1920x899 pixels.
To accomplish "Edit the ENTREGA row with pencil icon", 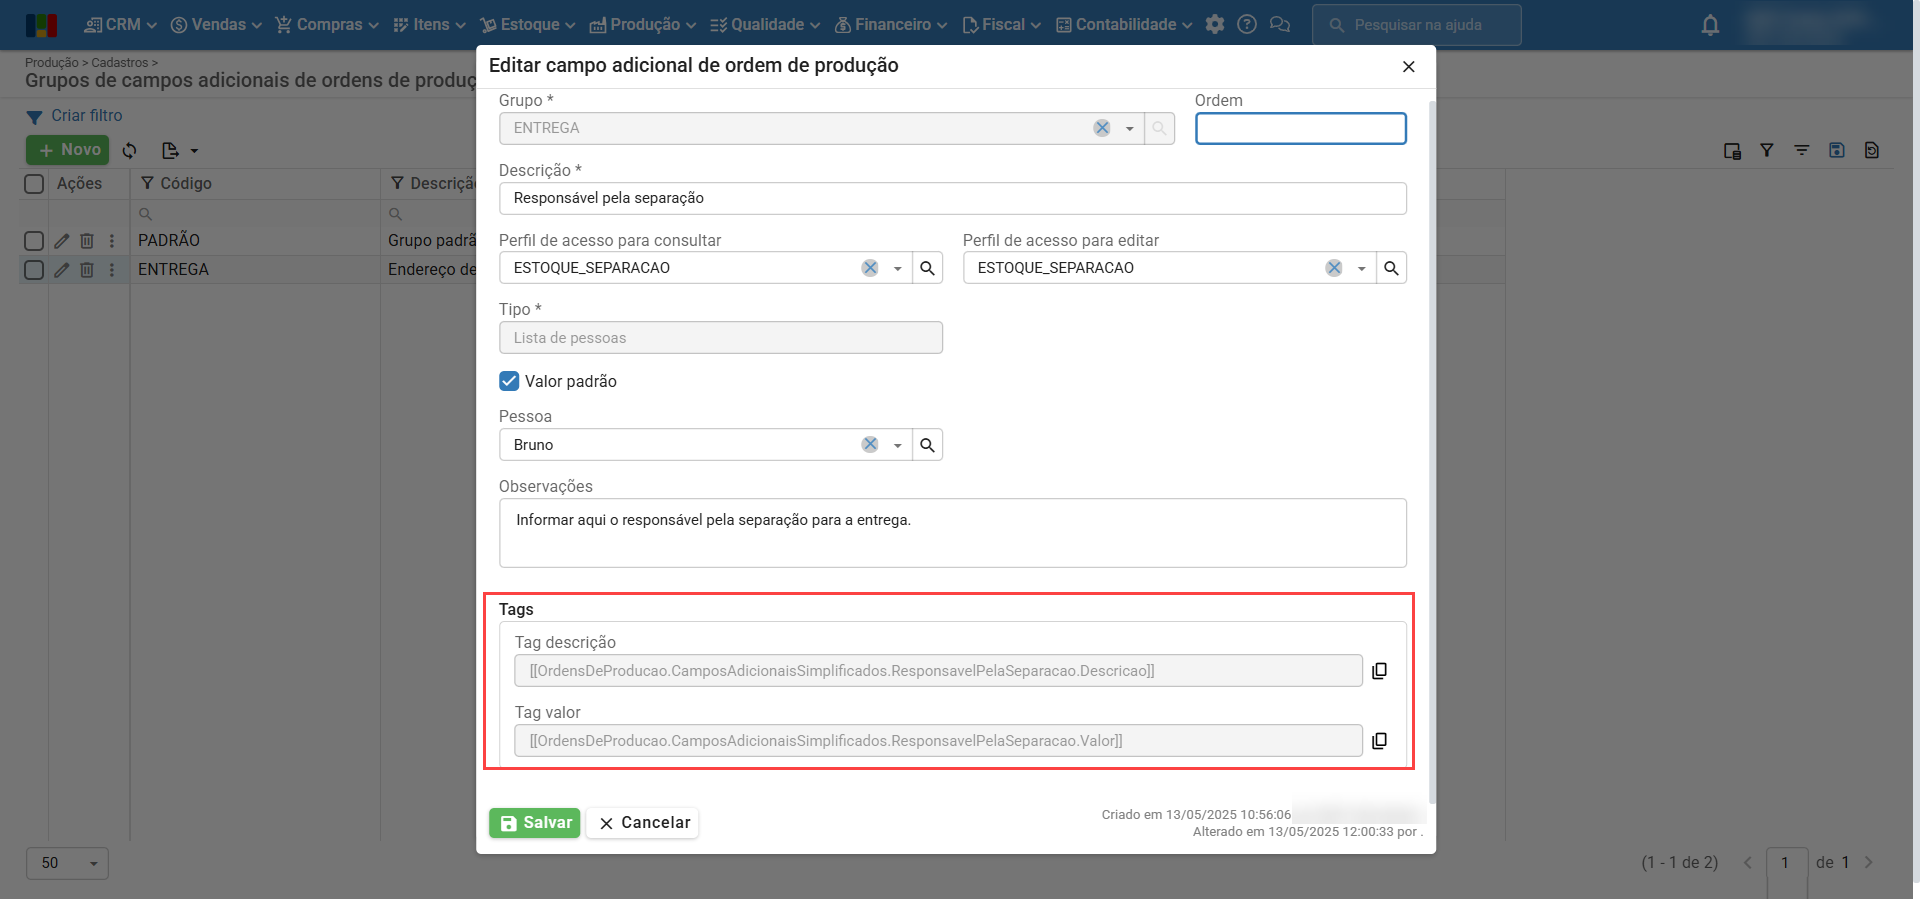I will (62, 270).
